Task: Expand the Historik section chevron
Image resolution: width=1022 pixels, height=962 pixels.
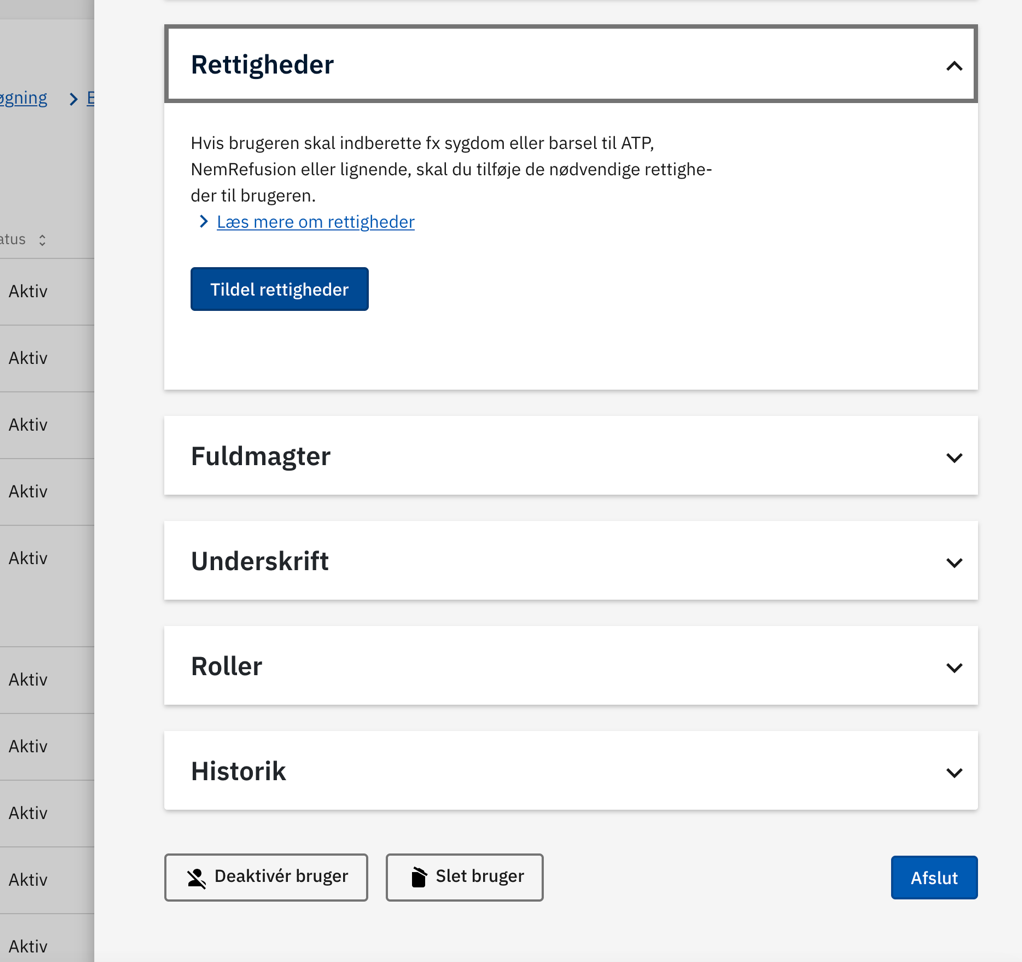Action: 954,772
